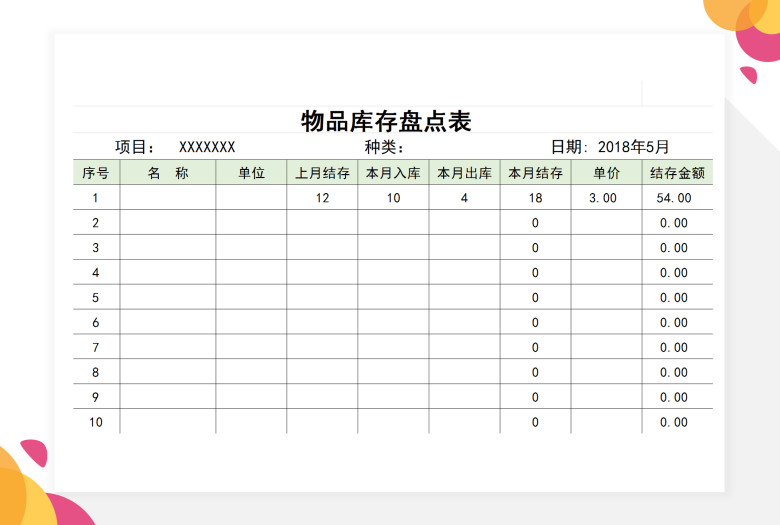Viewport: 780px width, 525px height.
Task: Click the 本月出库 column header
Action: [465, 173]
